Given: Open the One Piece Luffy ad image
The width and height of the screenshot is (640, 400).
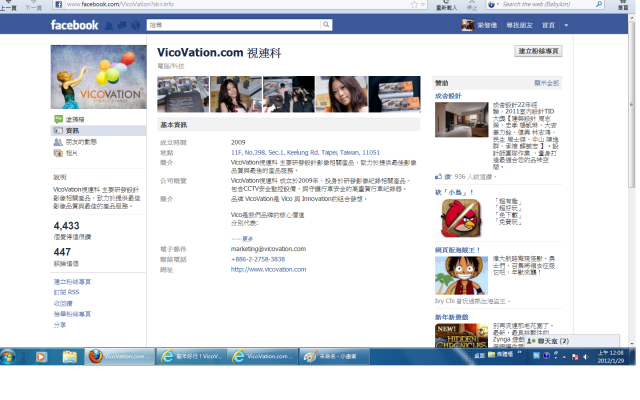Looking at the screenshot, I should coord(462,276).
